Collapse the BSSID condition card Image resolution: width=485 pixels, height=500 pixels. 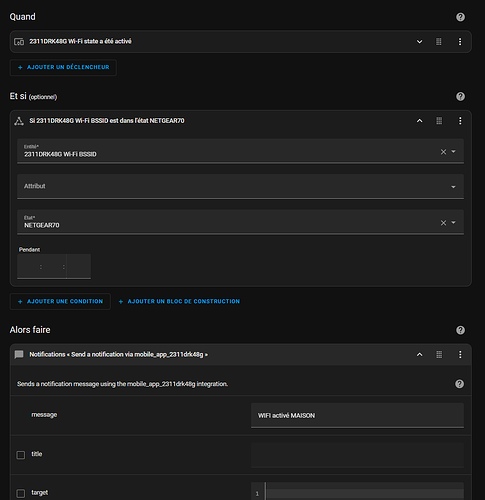click(420, 121)
